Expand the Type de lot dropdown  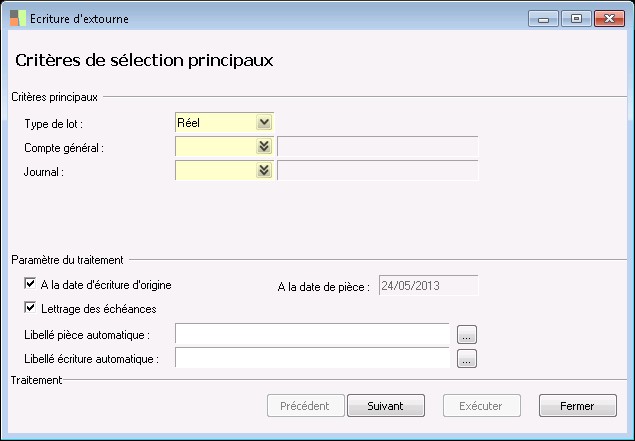(x=264, y=122)
